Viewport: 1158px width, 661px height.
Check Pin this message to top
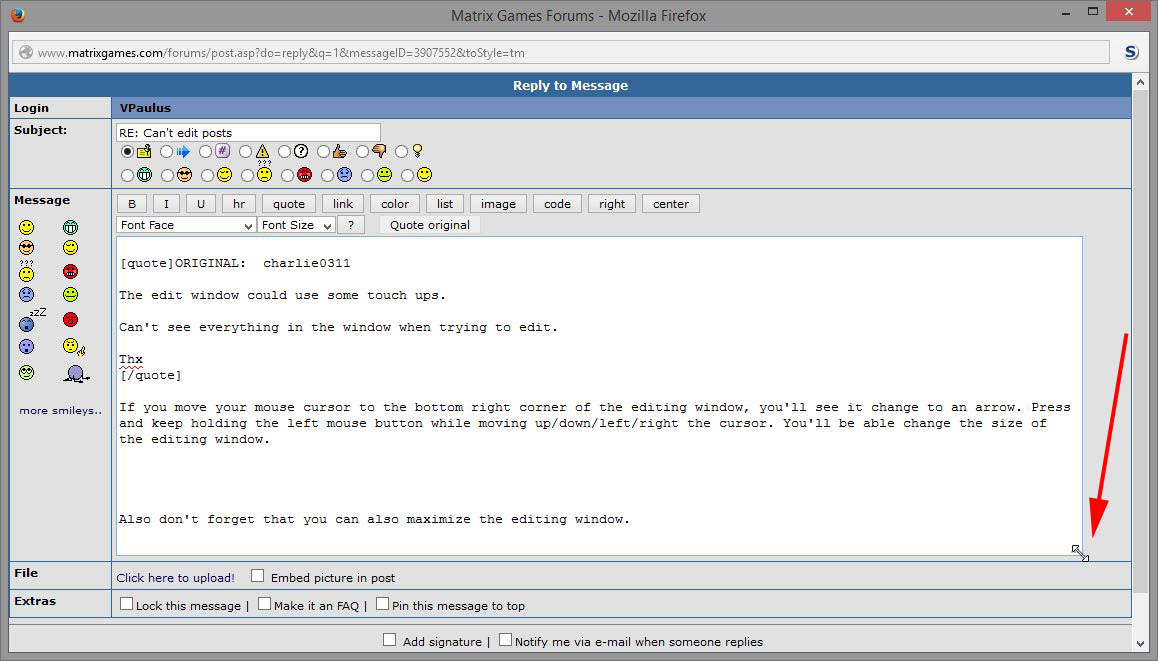(x=382, y=603)
